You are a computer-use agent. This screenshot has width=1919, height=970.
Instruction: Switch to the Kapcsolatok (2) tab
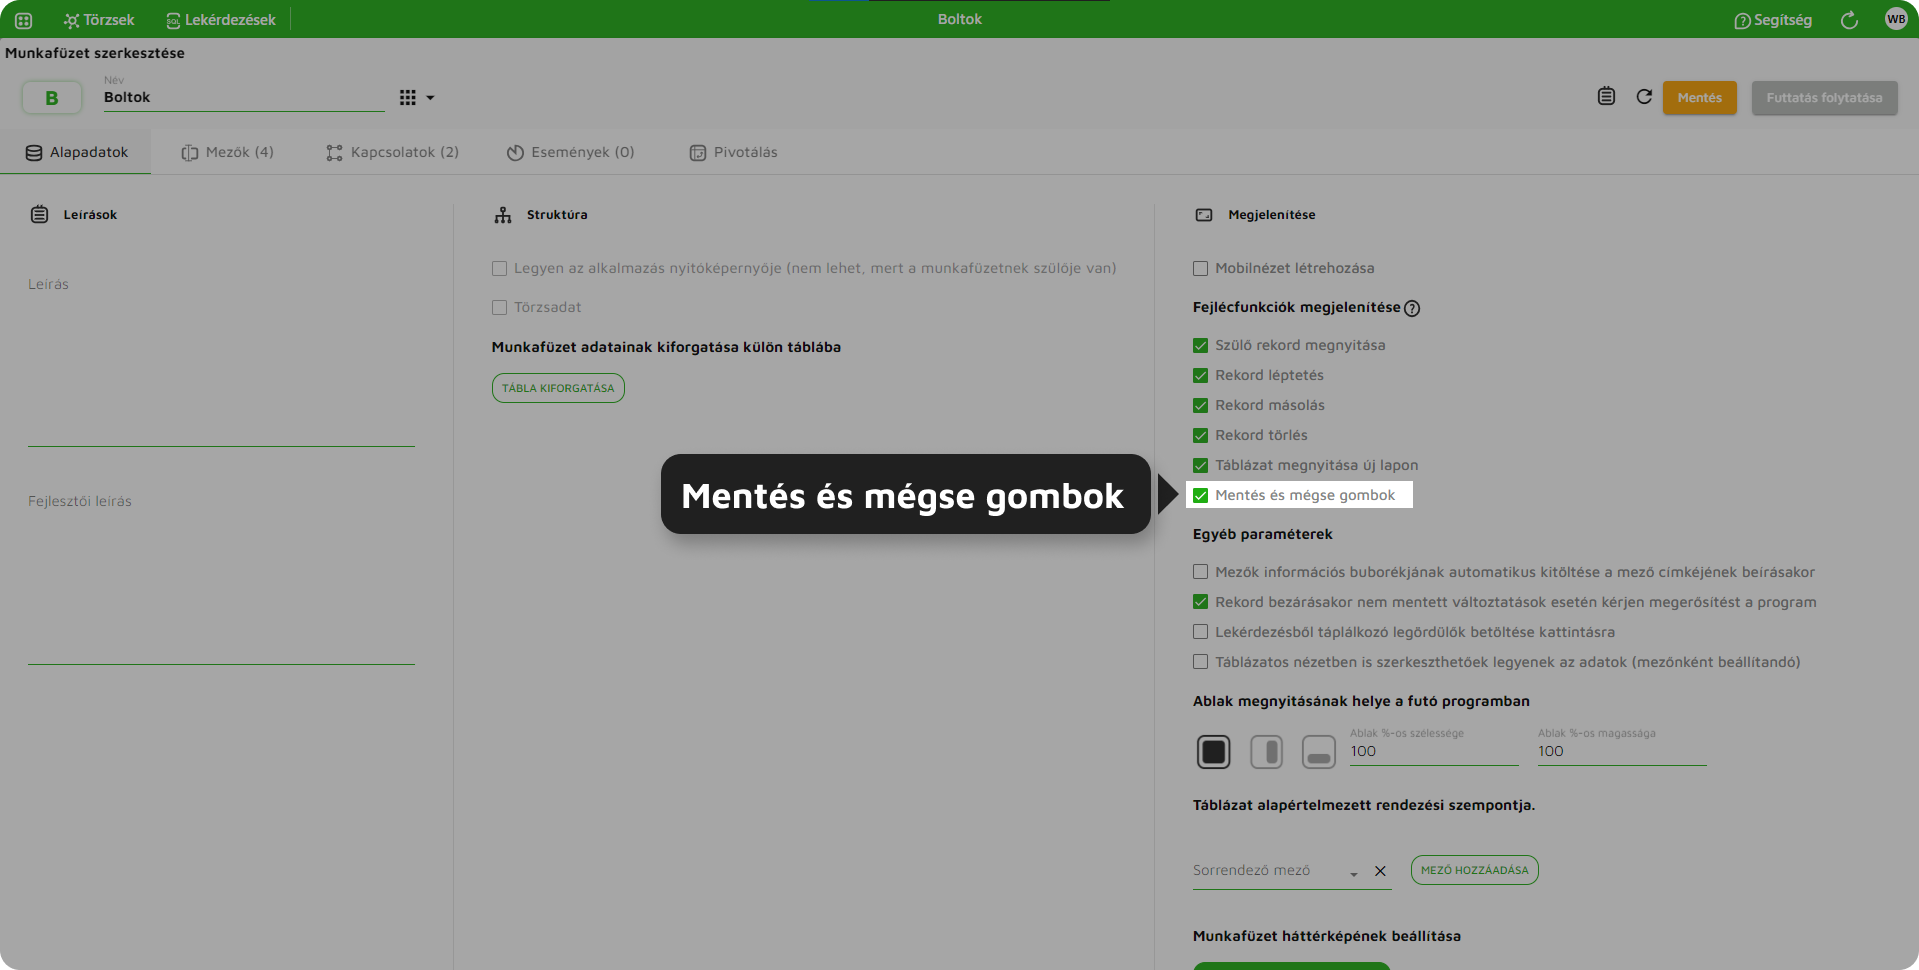click(x=392, y=152)
